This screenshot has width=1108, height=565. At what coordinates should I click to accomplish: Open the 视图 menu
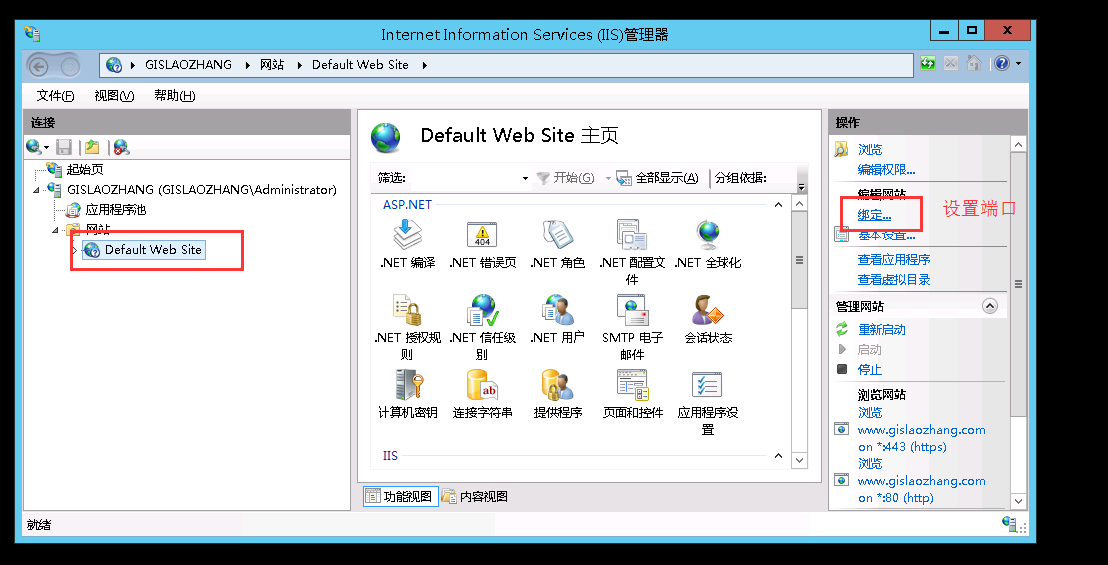pyautogui.click(x=113, y=96)
